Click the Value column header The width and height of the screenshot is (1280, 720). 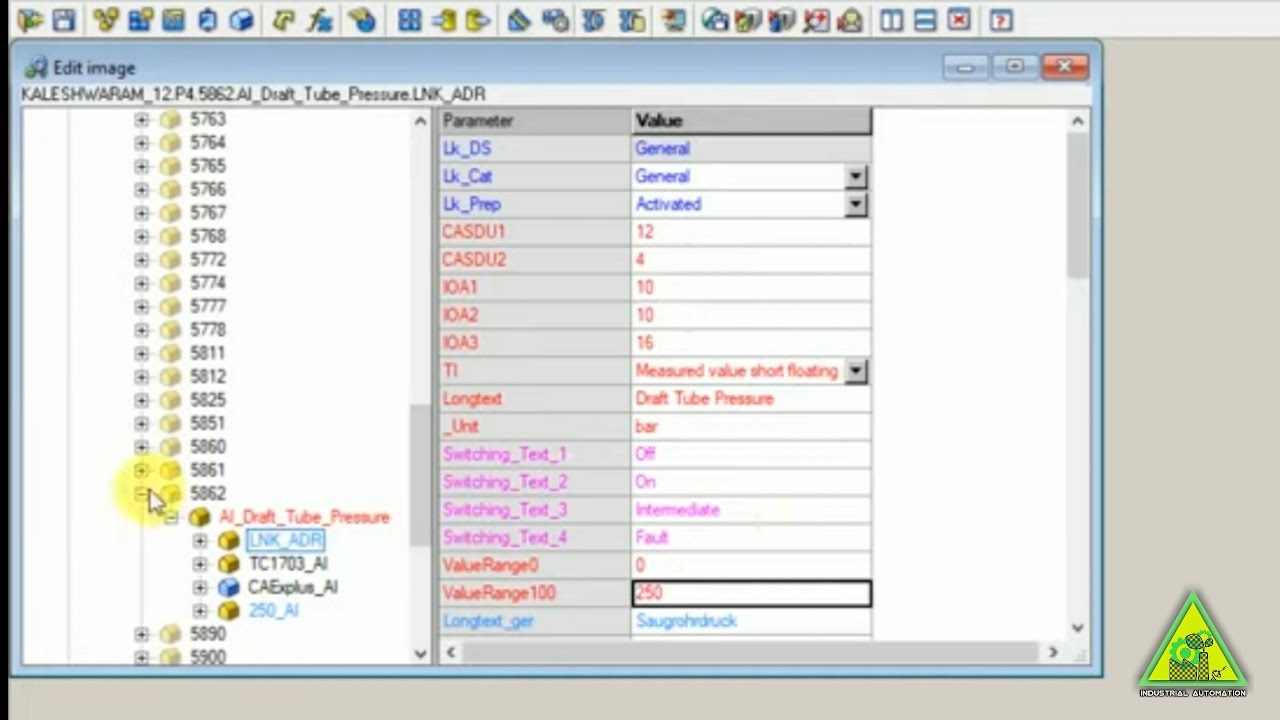pos(751,121)
